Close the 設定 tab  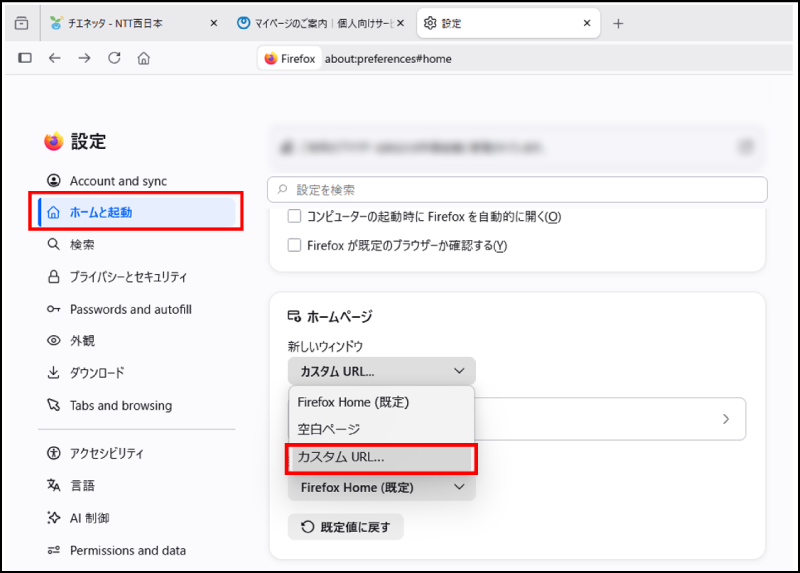point(587,23)
